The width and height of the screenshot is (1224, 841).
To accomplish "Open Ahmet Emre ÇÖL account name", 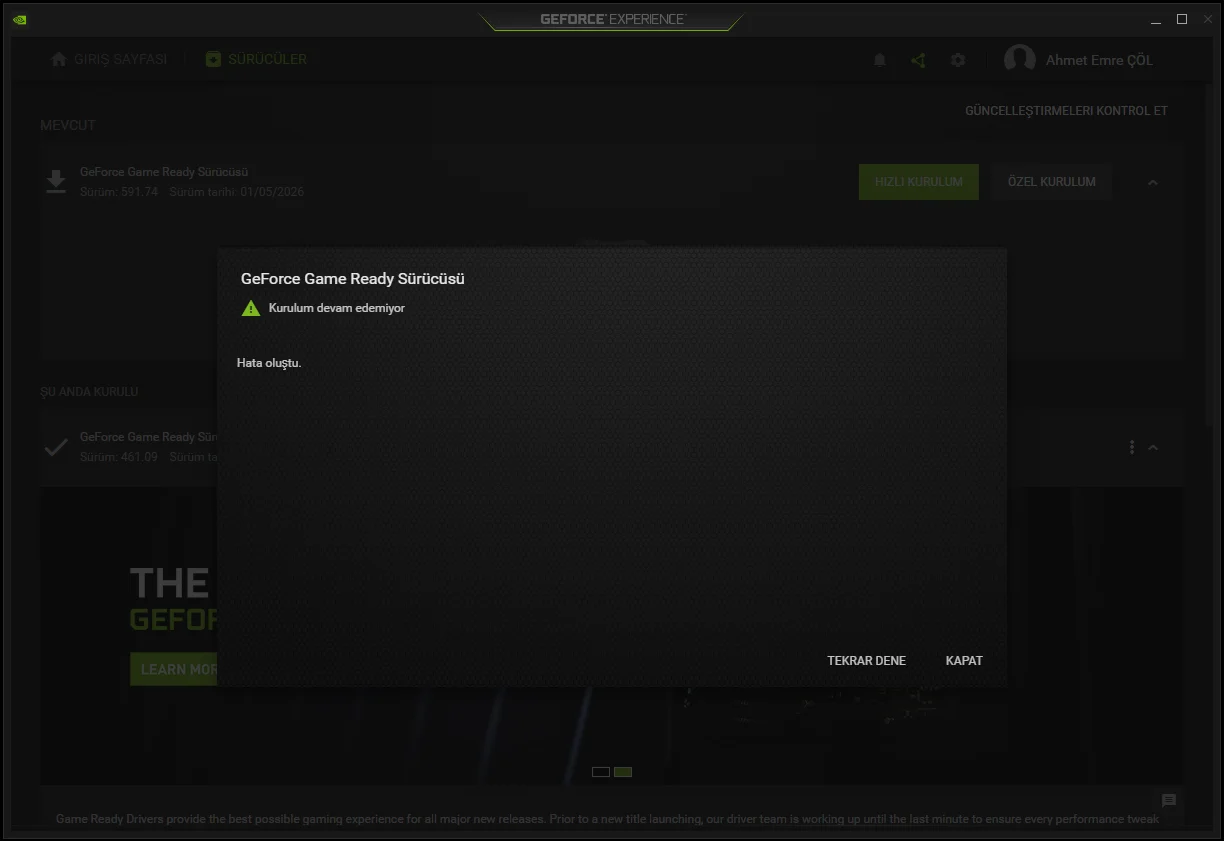I will (x=1099, y=60).
